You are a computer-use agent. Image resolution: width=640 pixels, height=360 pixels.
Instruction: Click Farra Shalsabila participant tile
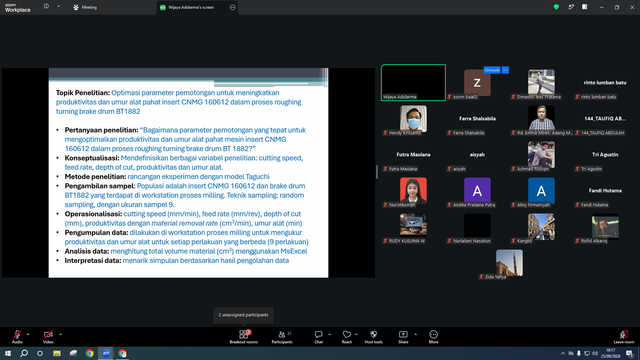477,118
